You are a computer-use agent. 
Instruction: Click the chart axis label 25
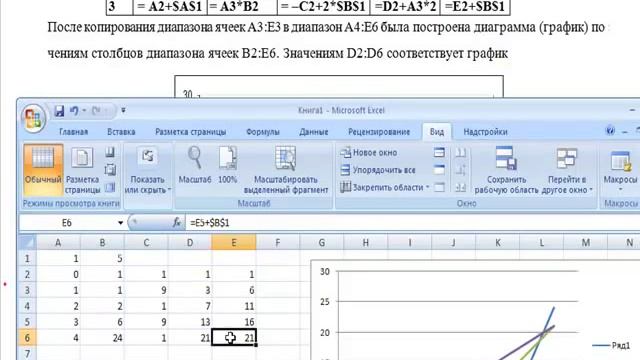click(325, 302)
